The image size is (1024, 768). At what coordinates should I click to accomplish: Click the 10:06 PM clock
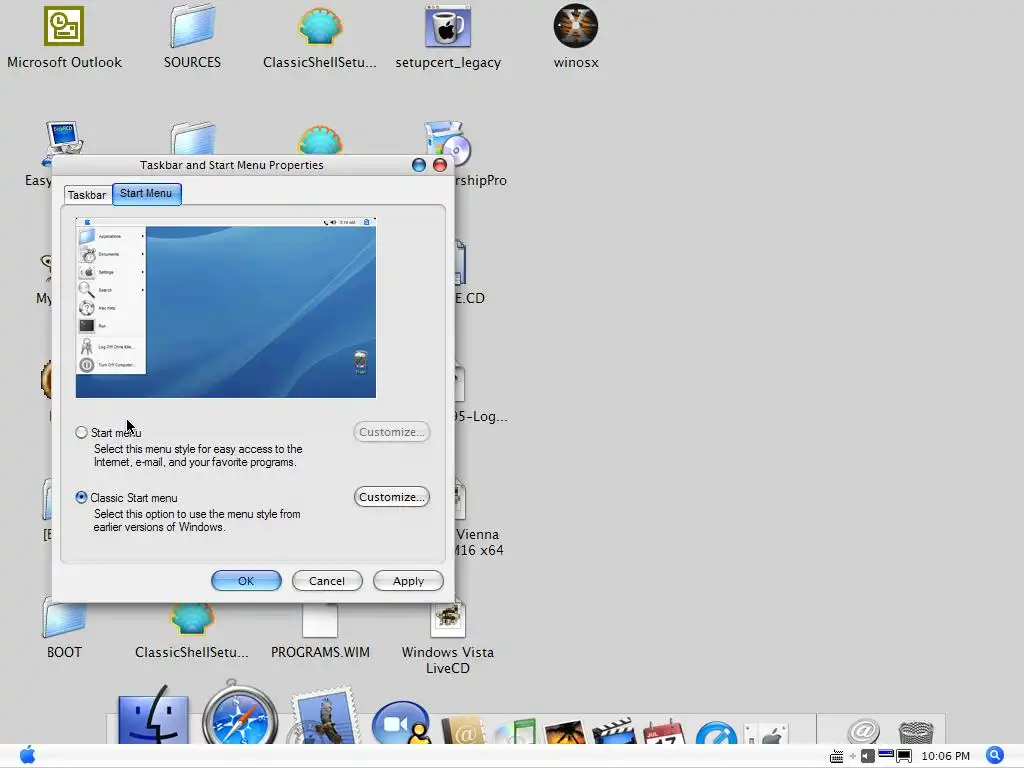945,756
